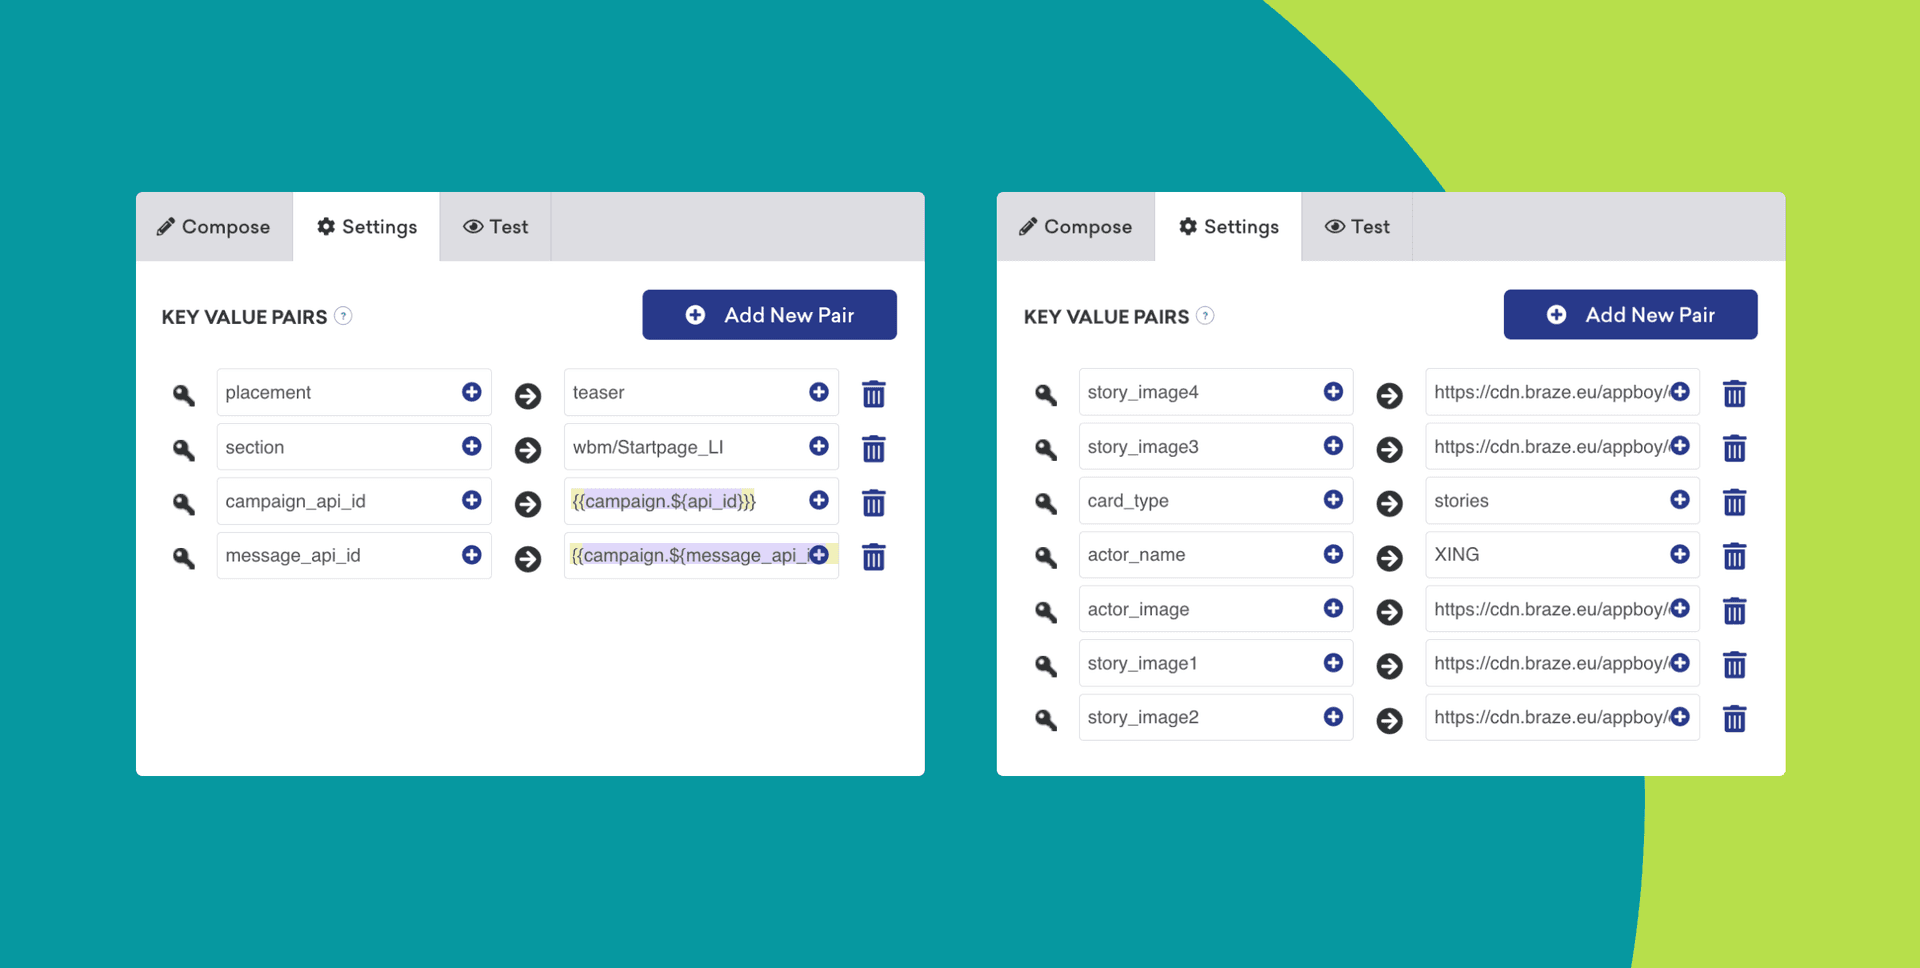Open help tooltip beside right Key Value Pairs
Viewport: 1920px width, 968px height.
click(1205, 316)
